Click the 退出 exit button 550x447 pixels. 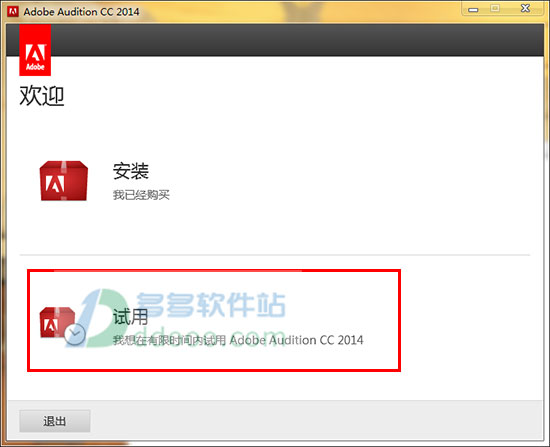pos(55,421)
